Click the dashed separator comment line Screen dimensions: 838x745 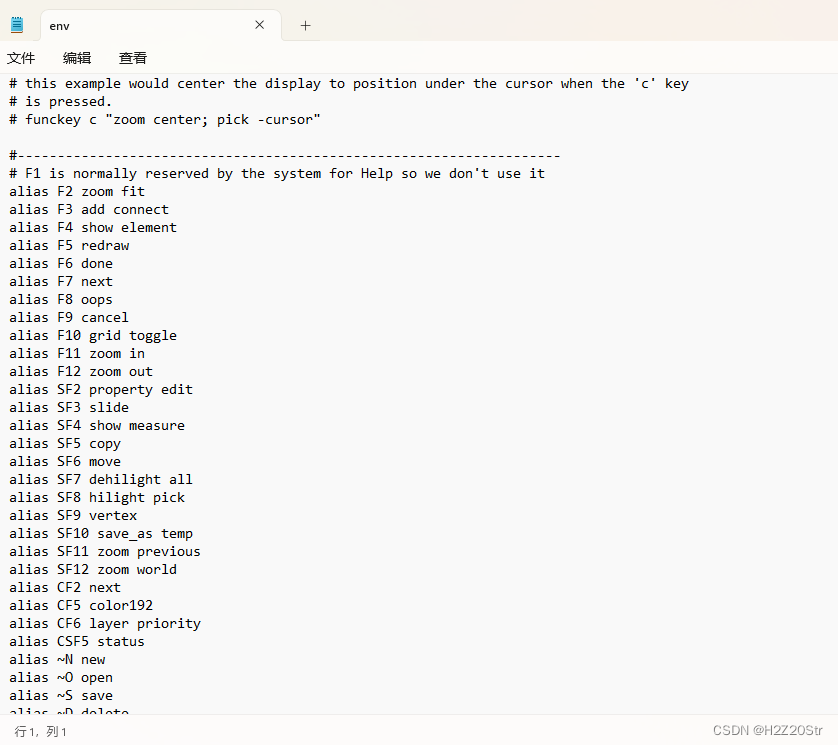click(x=285, y=155)
